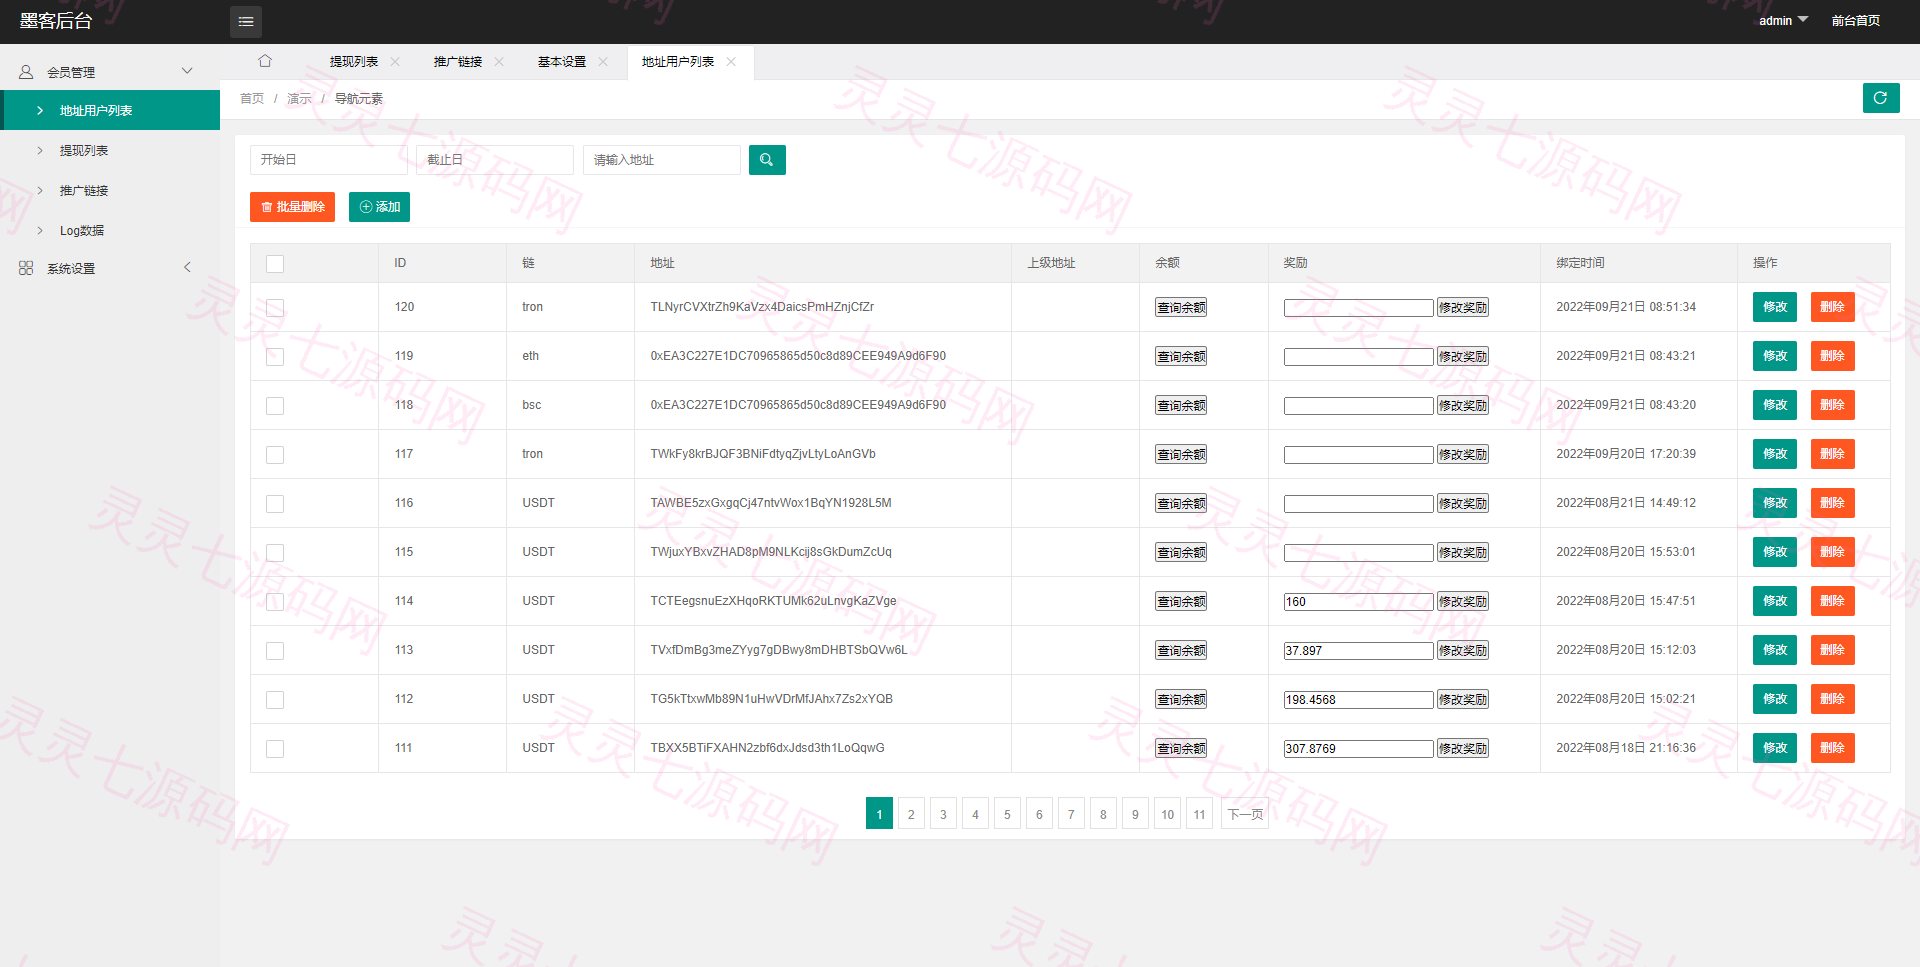The width and height of the screenshot is (1920, 967).
Task: Focus the 请输入地址 search field
Action: tap(662, 160)
